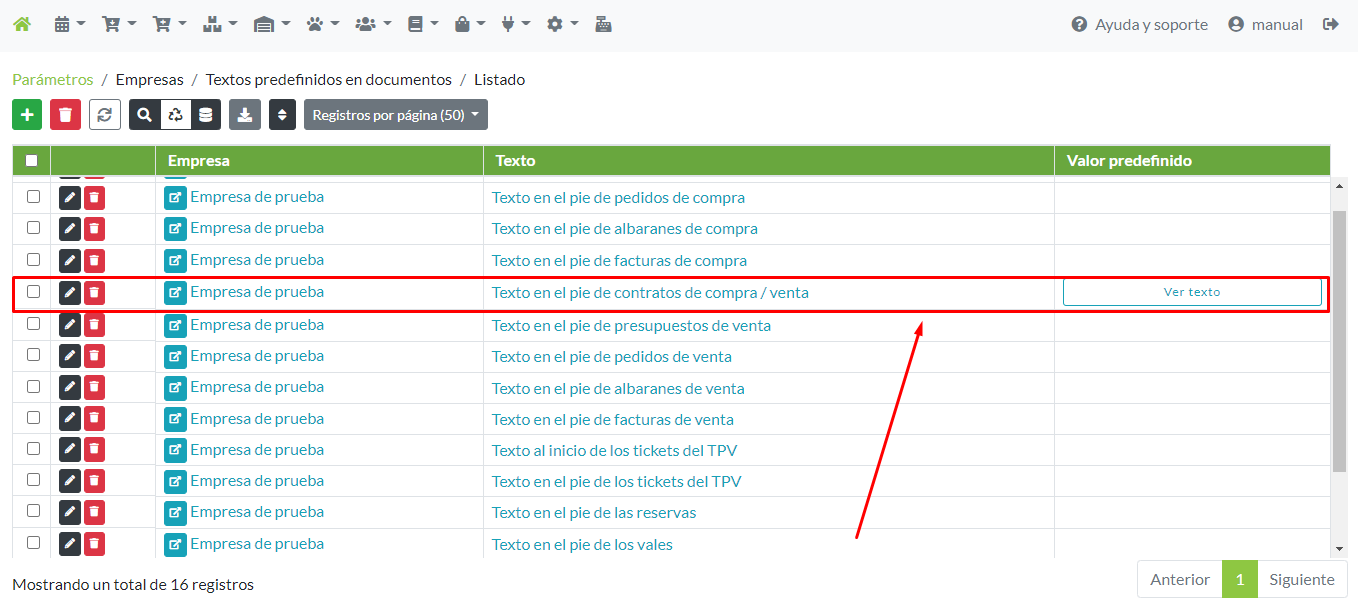1358x612 pixels.
Task: Open the paw print menu in the navbar
Action: point(322,24)
